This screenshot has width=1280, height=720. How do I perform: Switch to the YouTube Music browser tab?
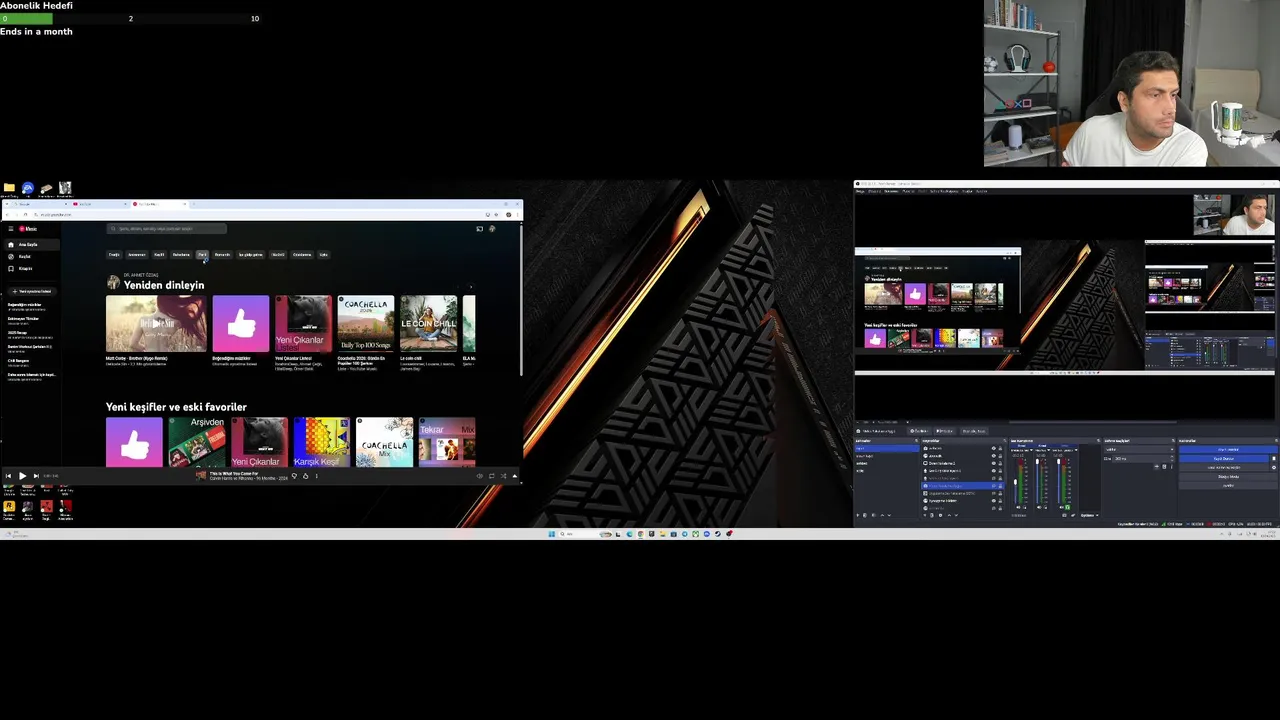(160, 204)
